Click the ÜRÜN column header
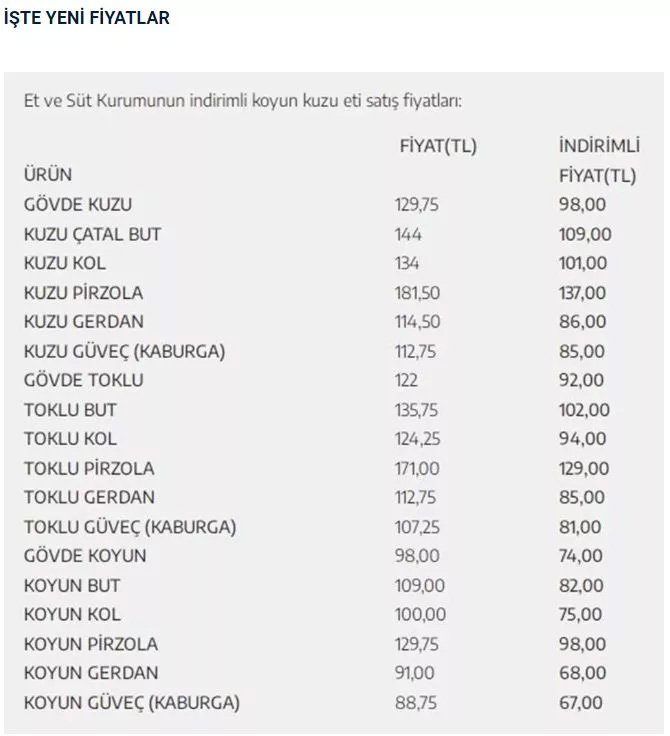 pos(48,175)
